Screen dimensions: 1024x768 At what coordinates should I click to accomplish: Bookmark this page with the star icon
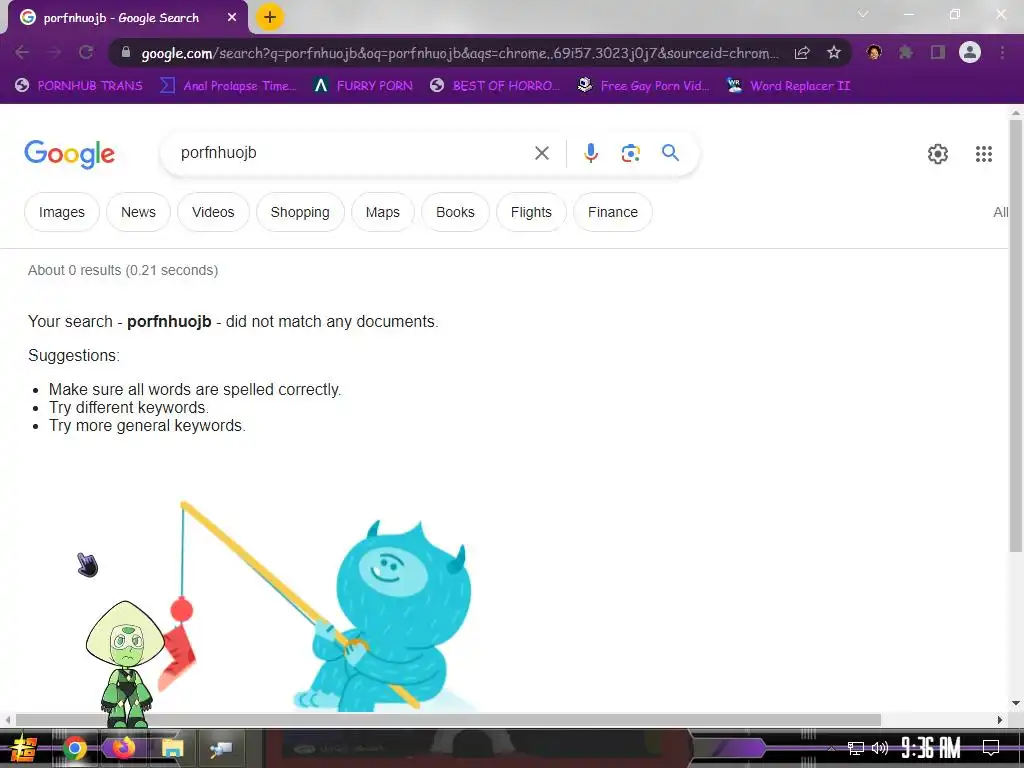[833, 52]
